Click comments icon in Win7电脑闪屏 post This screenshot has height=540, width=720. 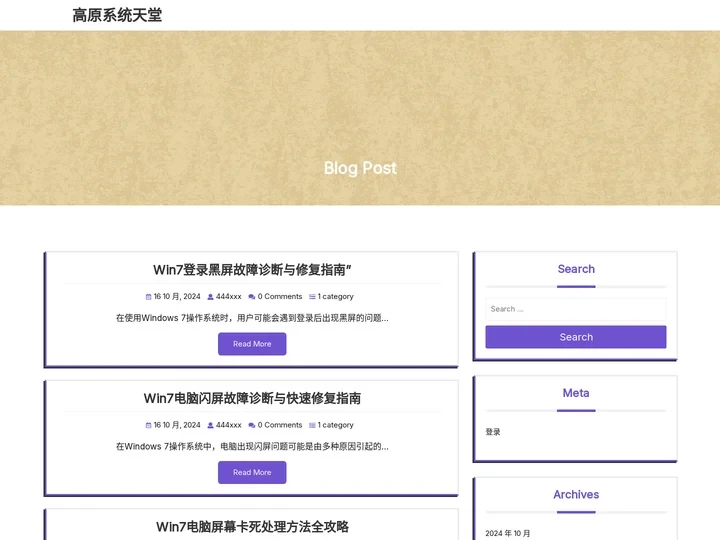(x=252, y=425)
